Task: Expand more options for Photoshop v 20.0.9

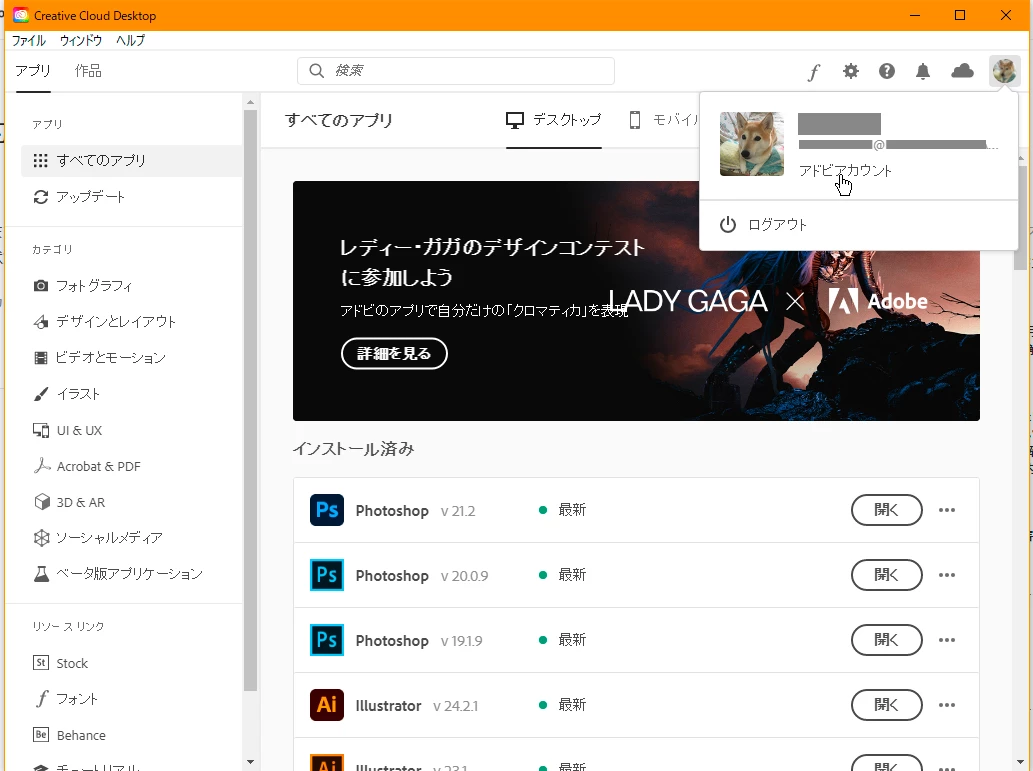Action: pos(947,575)
